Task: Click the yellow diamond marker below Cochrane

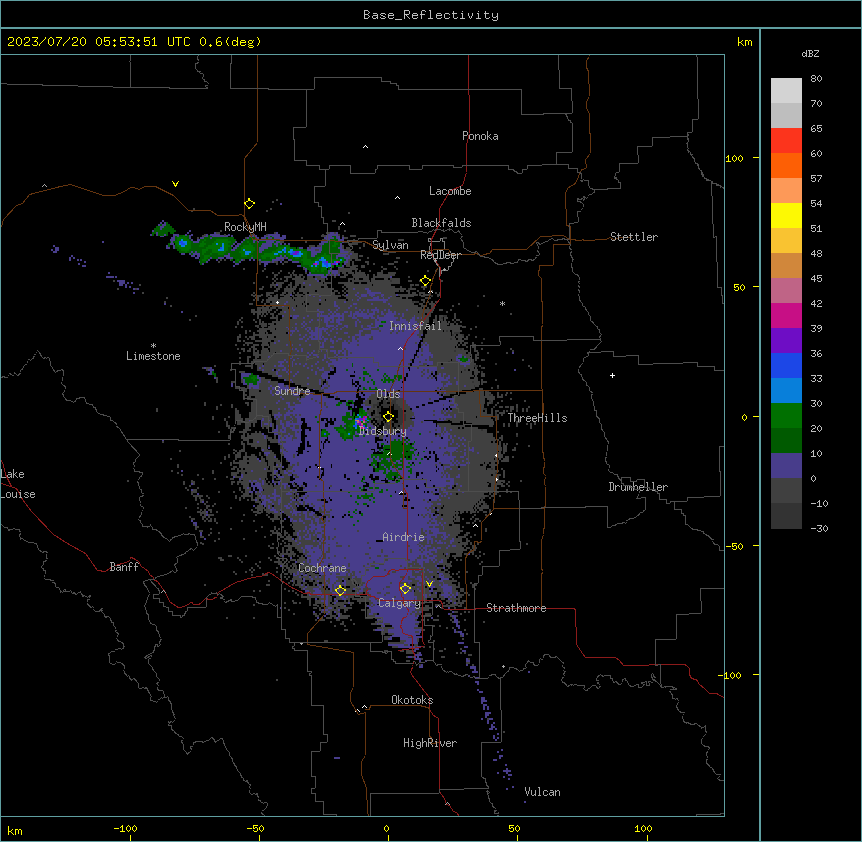Action: [340, 590]
